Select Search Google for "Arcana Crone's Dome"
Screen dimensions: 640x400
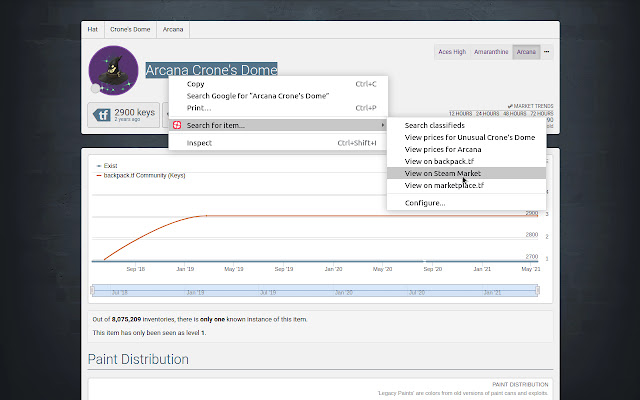click(278, 96)
